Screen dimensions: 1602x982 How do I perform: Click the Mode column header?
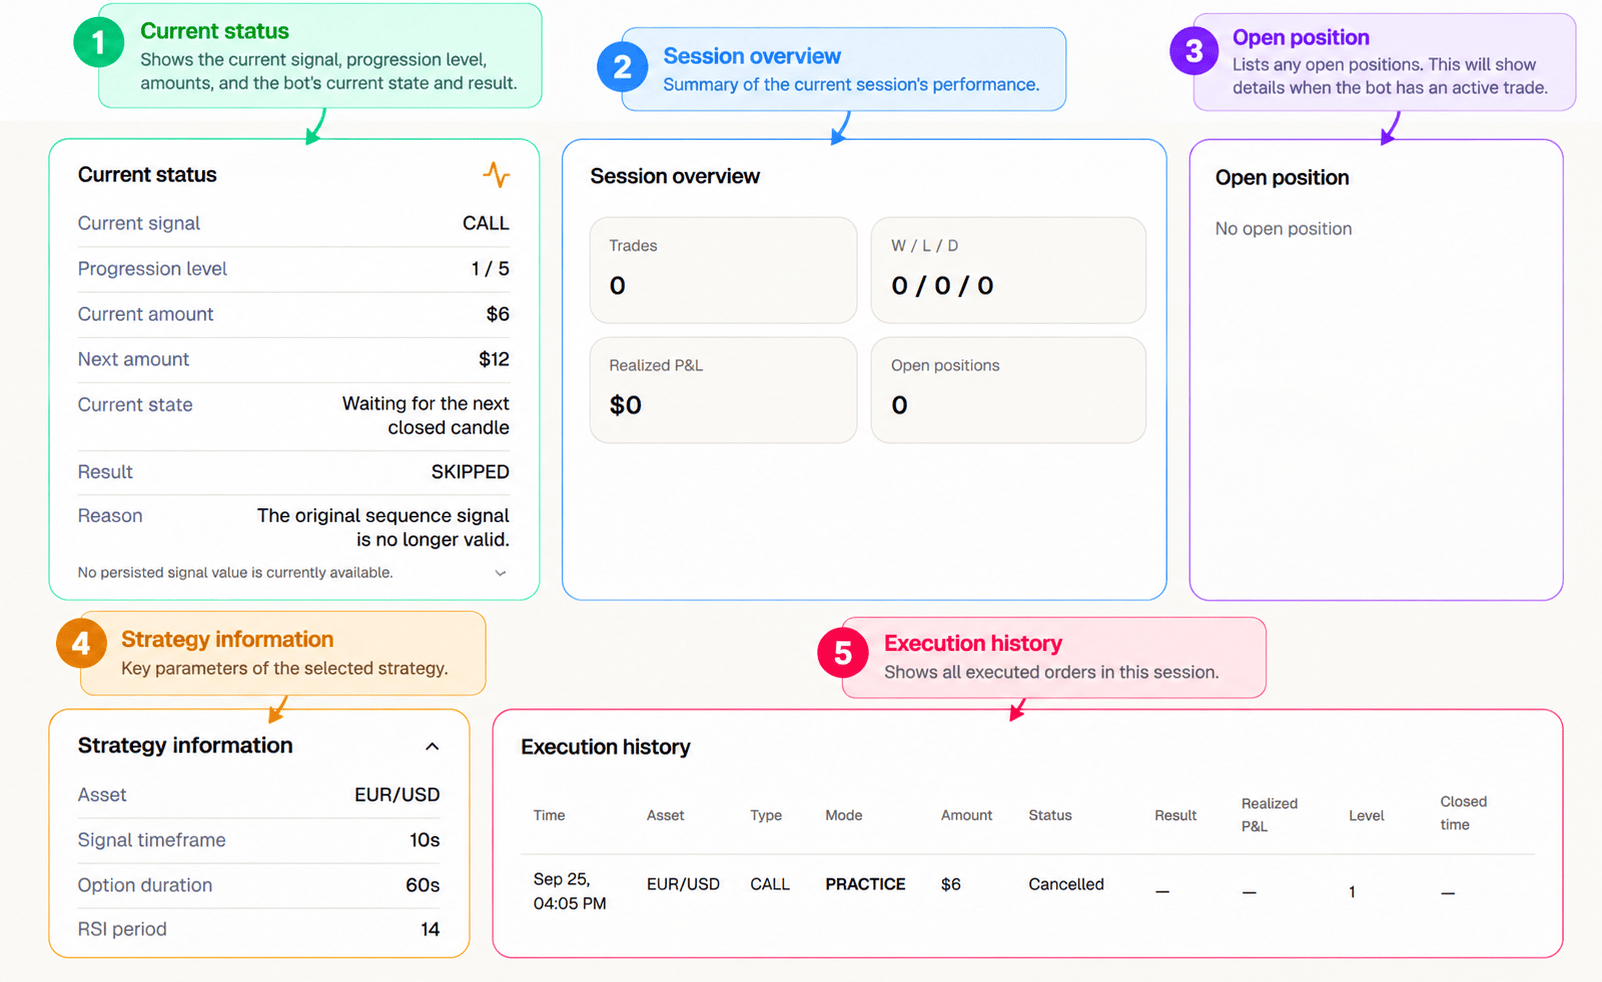(843, 816)
